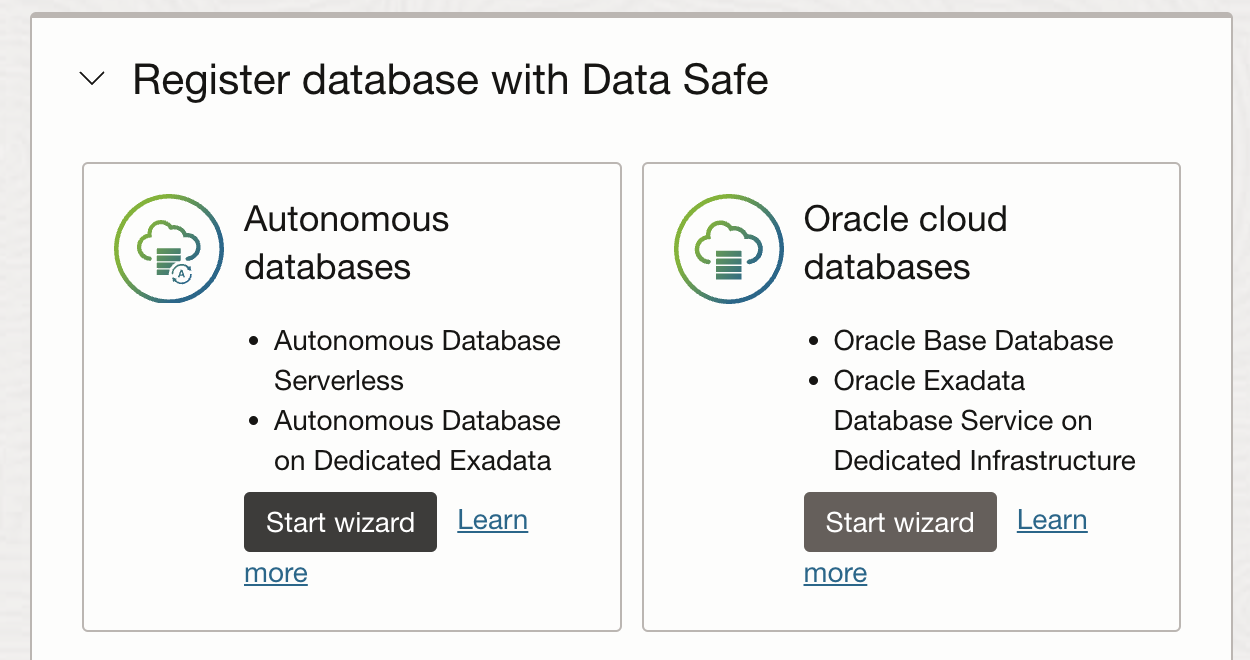
Task: Start wizard for Autonomous databases
Action: click(340, 522)
